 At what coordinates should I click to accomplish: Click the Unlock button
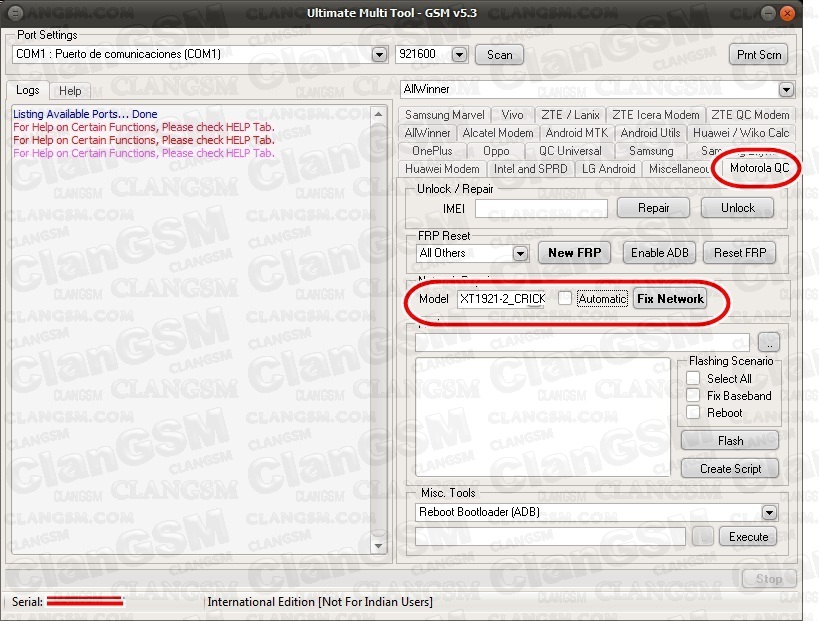pyautogui.click(x=738, y=208)
